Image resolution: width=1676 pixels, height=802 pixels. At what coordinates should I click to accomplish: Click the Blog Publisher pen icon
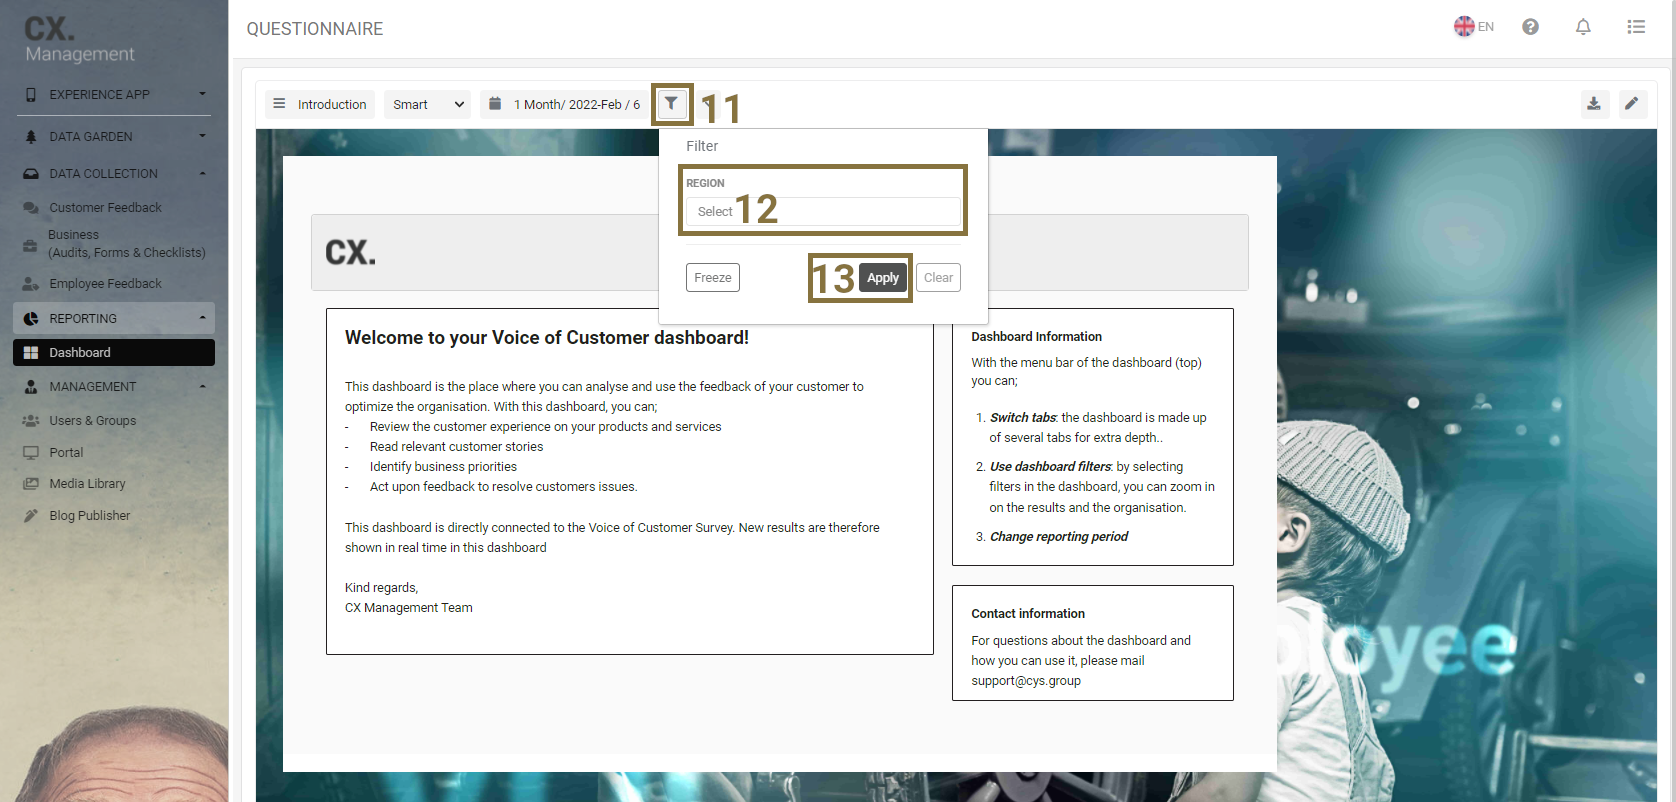pos(31,515)
